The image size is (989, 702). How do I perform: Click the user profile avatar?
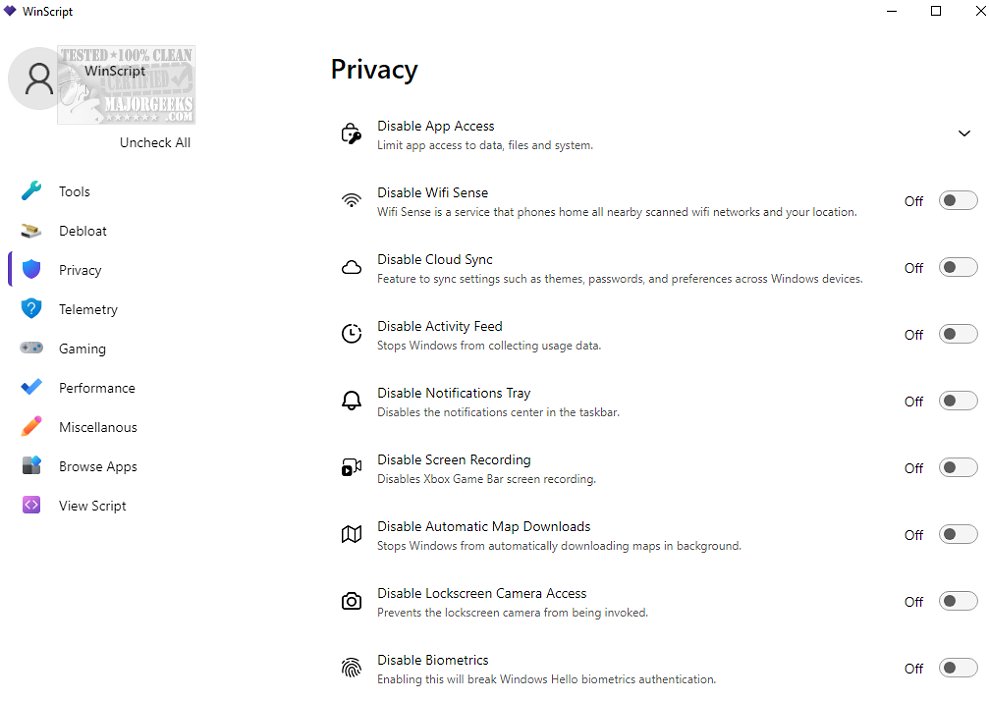tap(39, 78)
